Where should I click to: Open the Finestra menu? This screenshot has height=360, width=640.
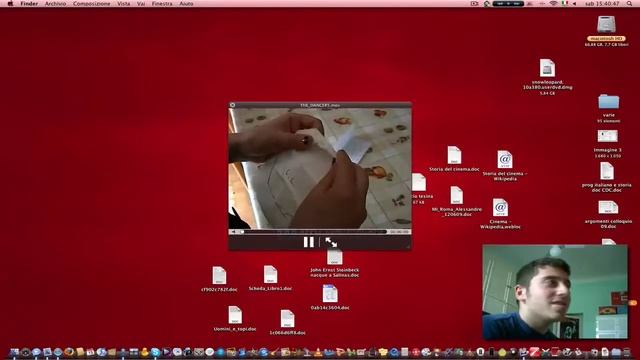(162, 4)
